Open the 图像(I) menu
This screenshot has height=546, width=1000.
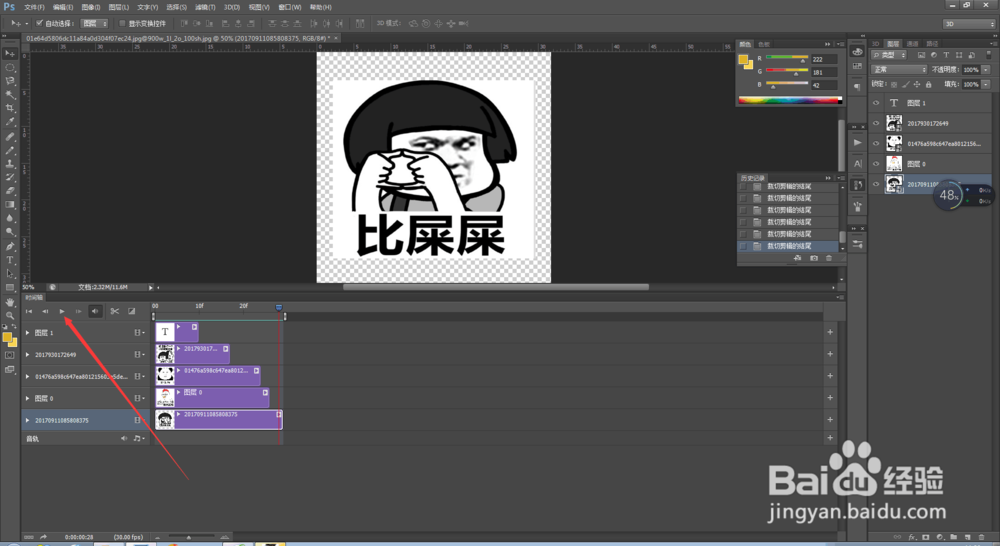click(91, 7)
